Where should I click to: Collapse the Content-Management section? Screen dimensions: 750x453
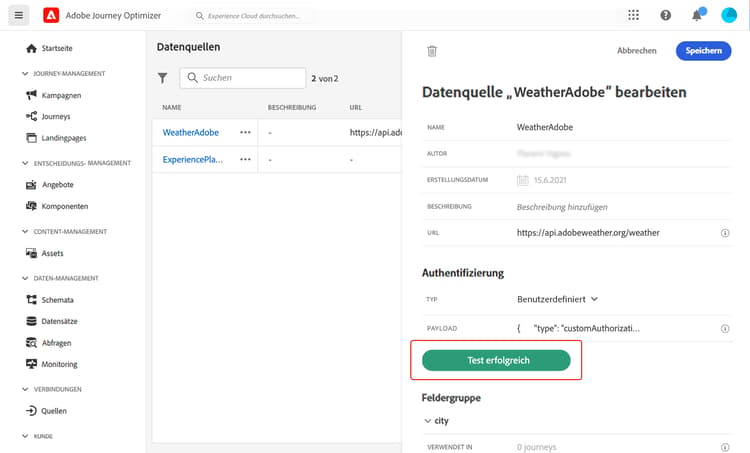tap(25, 232)
